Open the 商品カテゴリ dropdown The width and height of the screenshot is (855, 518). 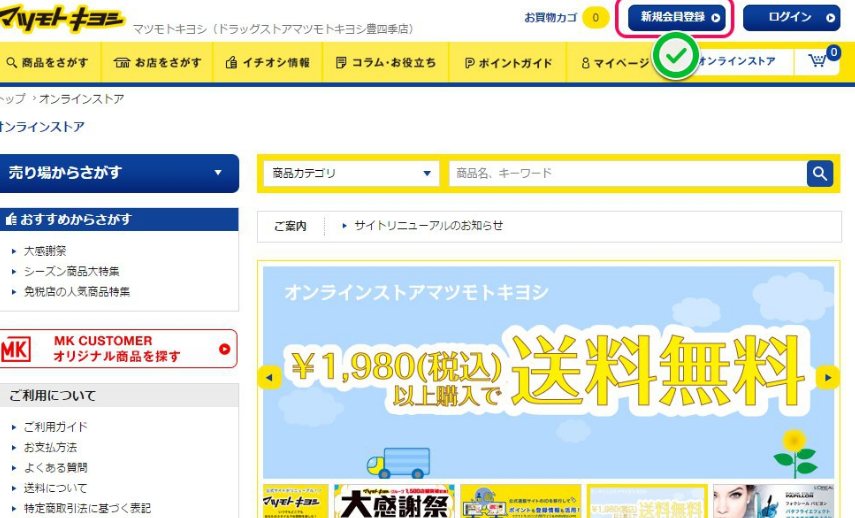click(x=351, y=173)
